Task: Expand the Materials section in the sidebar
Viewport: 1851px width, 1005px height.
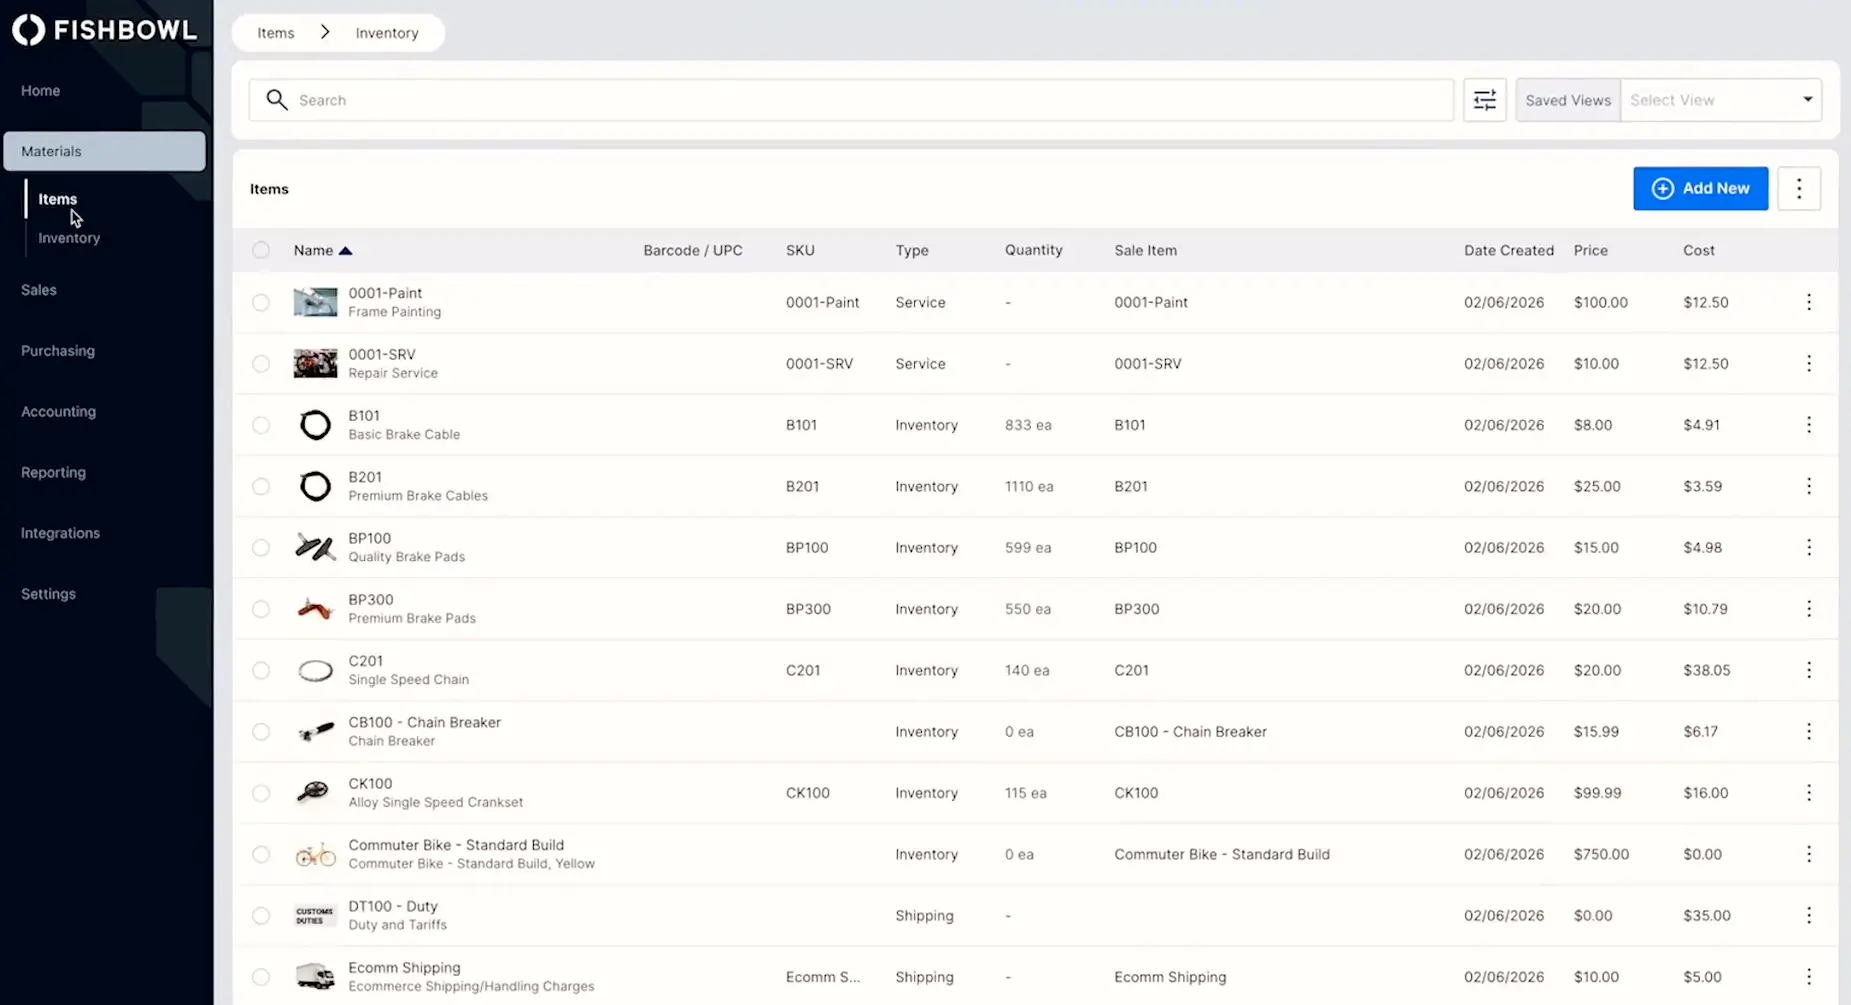Action: (50, 151)
